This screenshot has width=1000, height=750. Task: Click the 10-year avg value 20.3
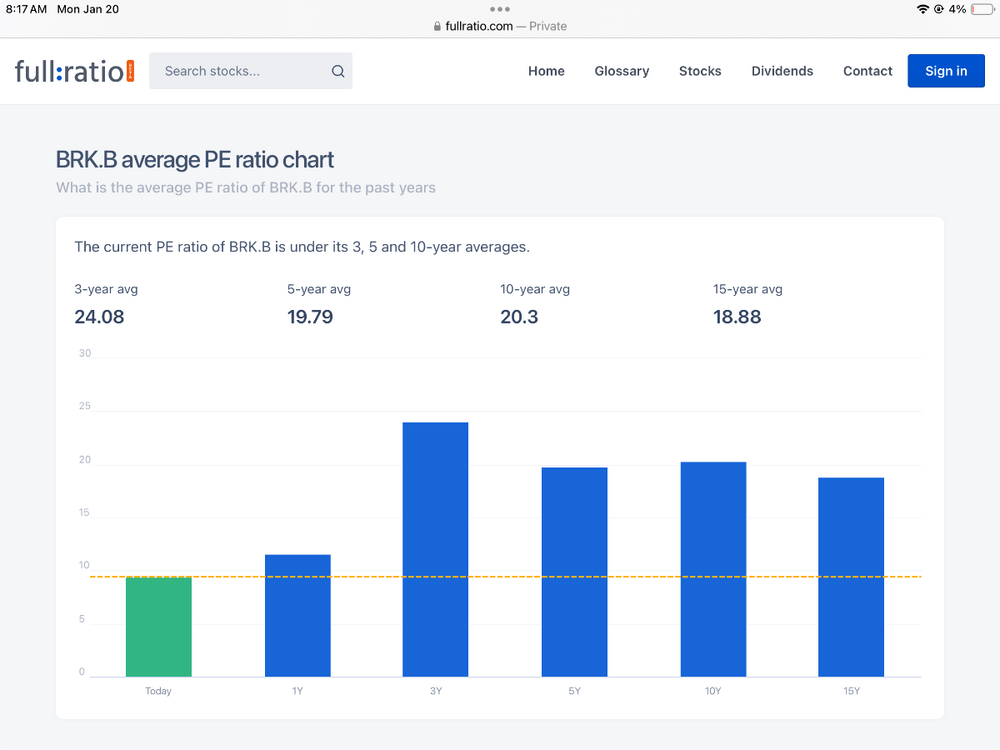519,317
